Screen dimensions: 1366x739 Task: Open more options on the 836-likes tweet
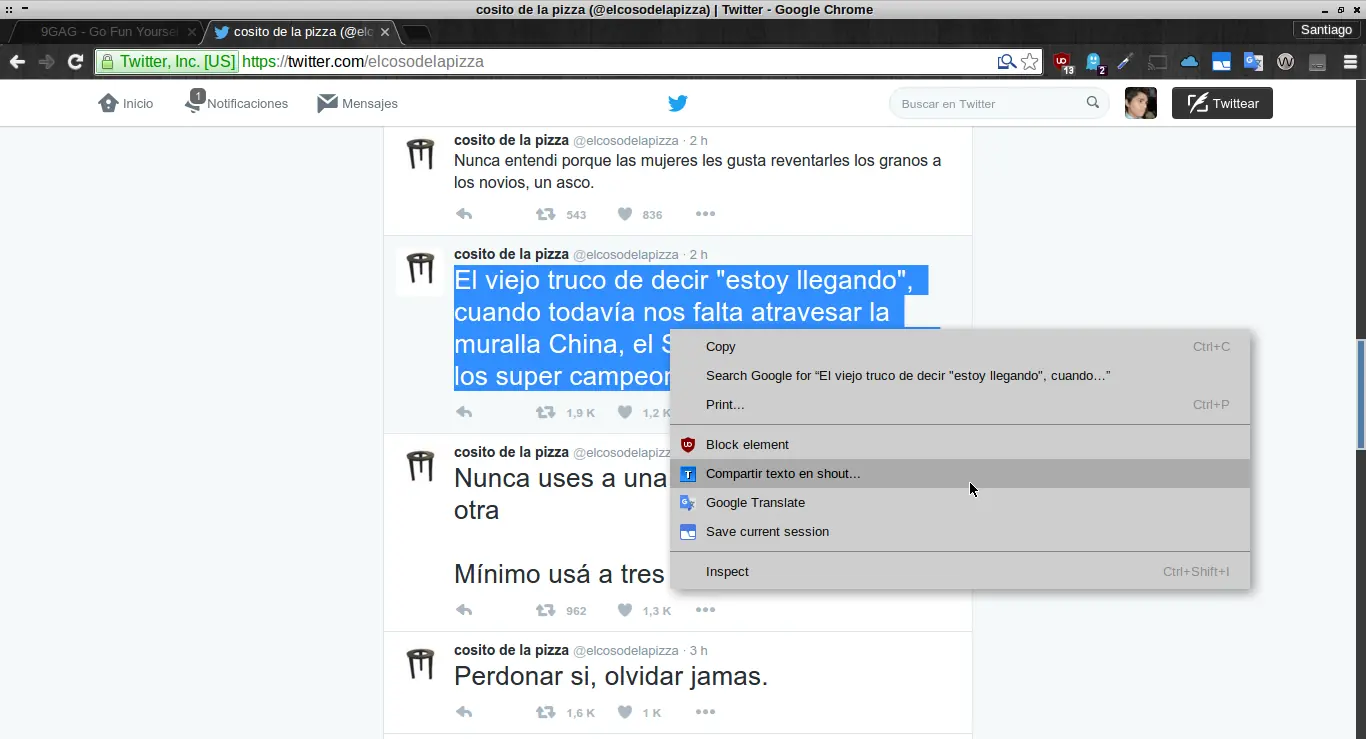tap(705, 214)
